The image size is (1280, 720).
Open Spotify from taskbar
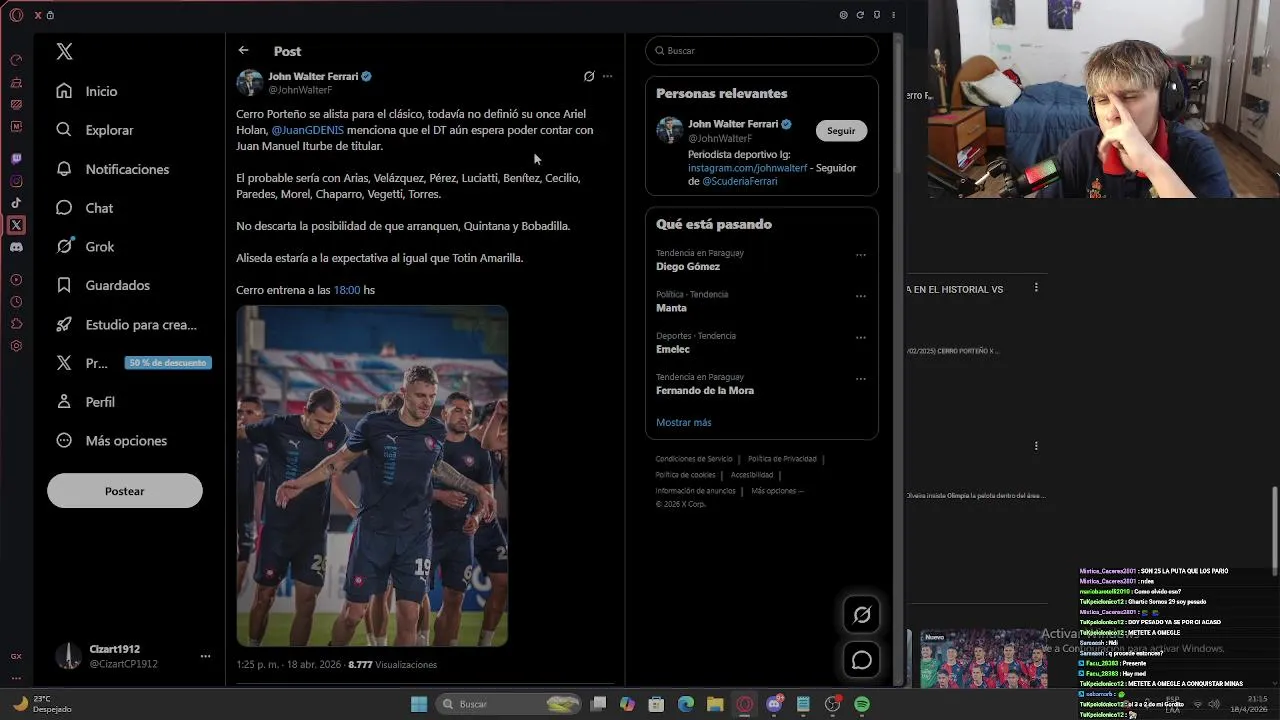pos(862,704)
